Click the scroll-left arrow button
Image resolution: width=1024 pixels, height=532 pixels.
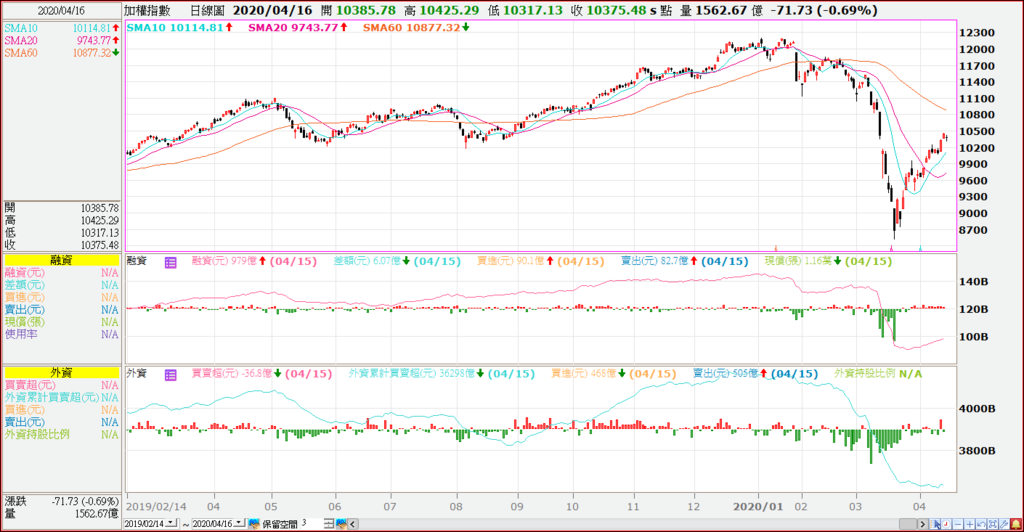coord(353,524)
